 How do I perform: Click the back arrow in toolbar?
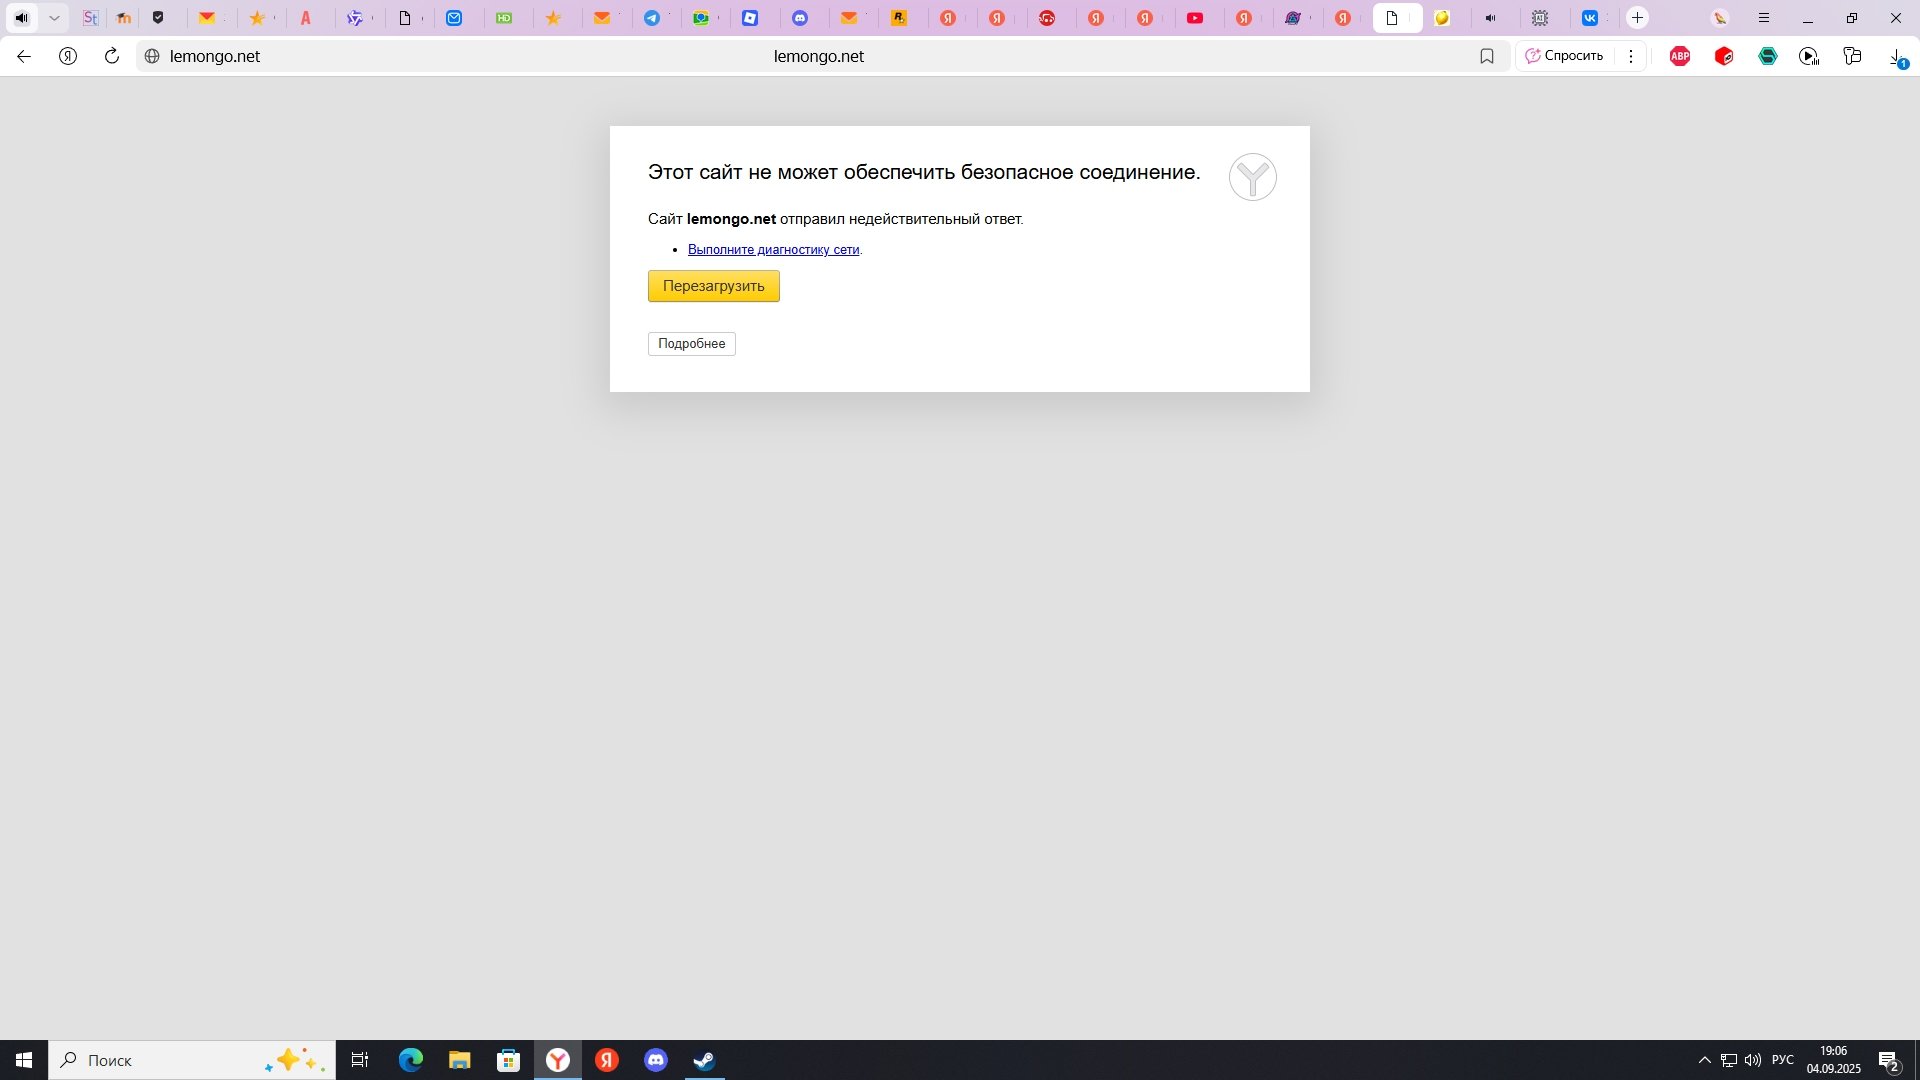[24, 56]
